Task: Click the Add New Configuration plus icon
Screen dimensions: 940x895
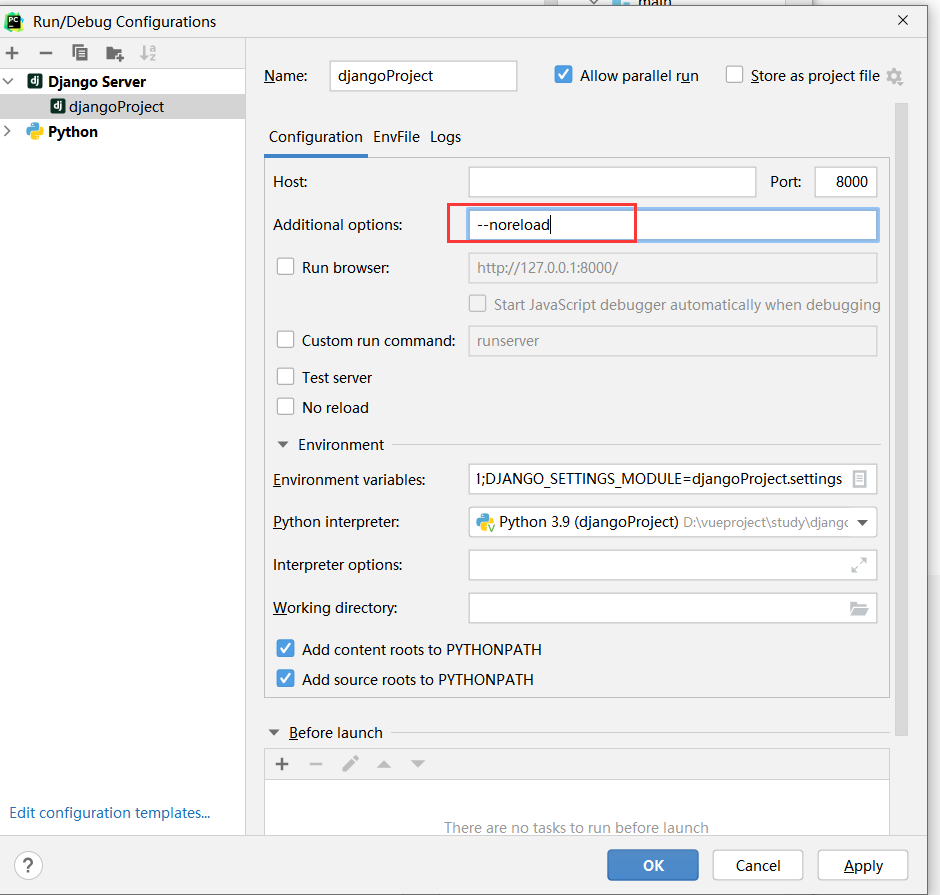Action: click(12, 53)
